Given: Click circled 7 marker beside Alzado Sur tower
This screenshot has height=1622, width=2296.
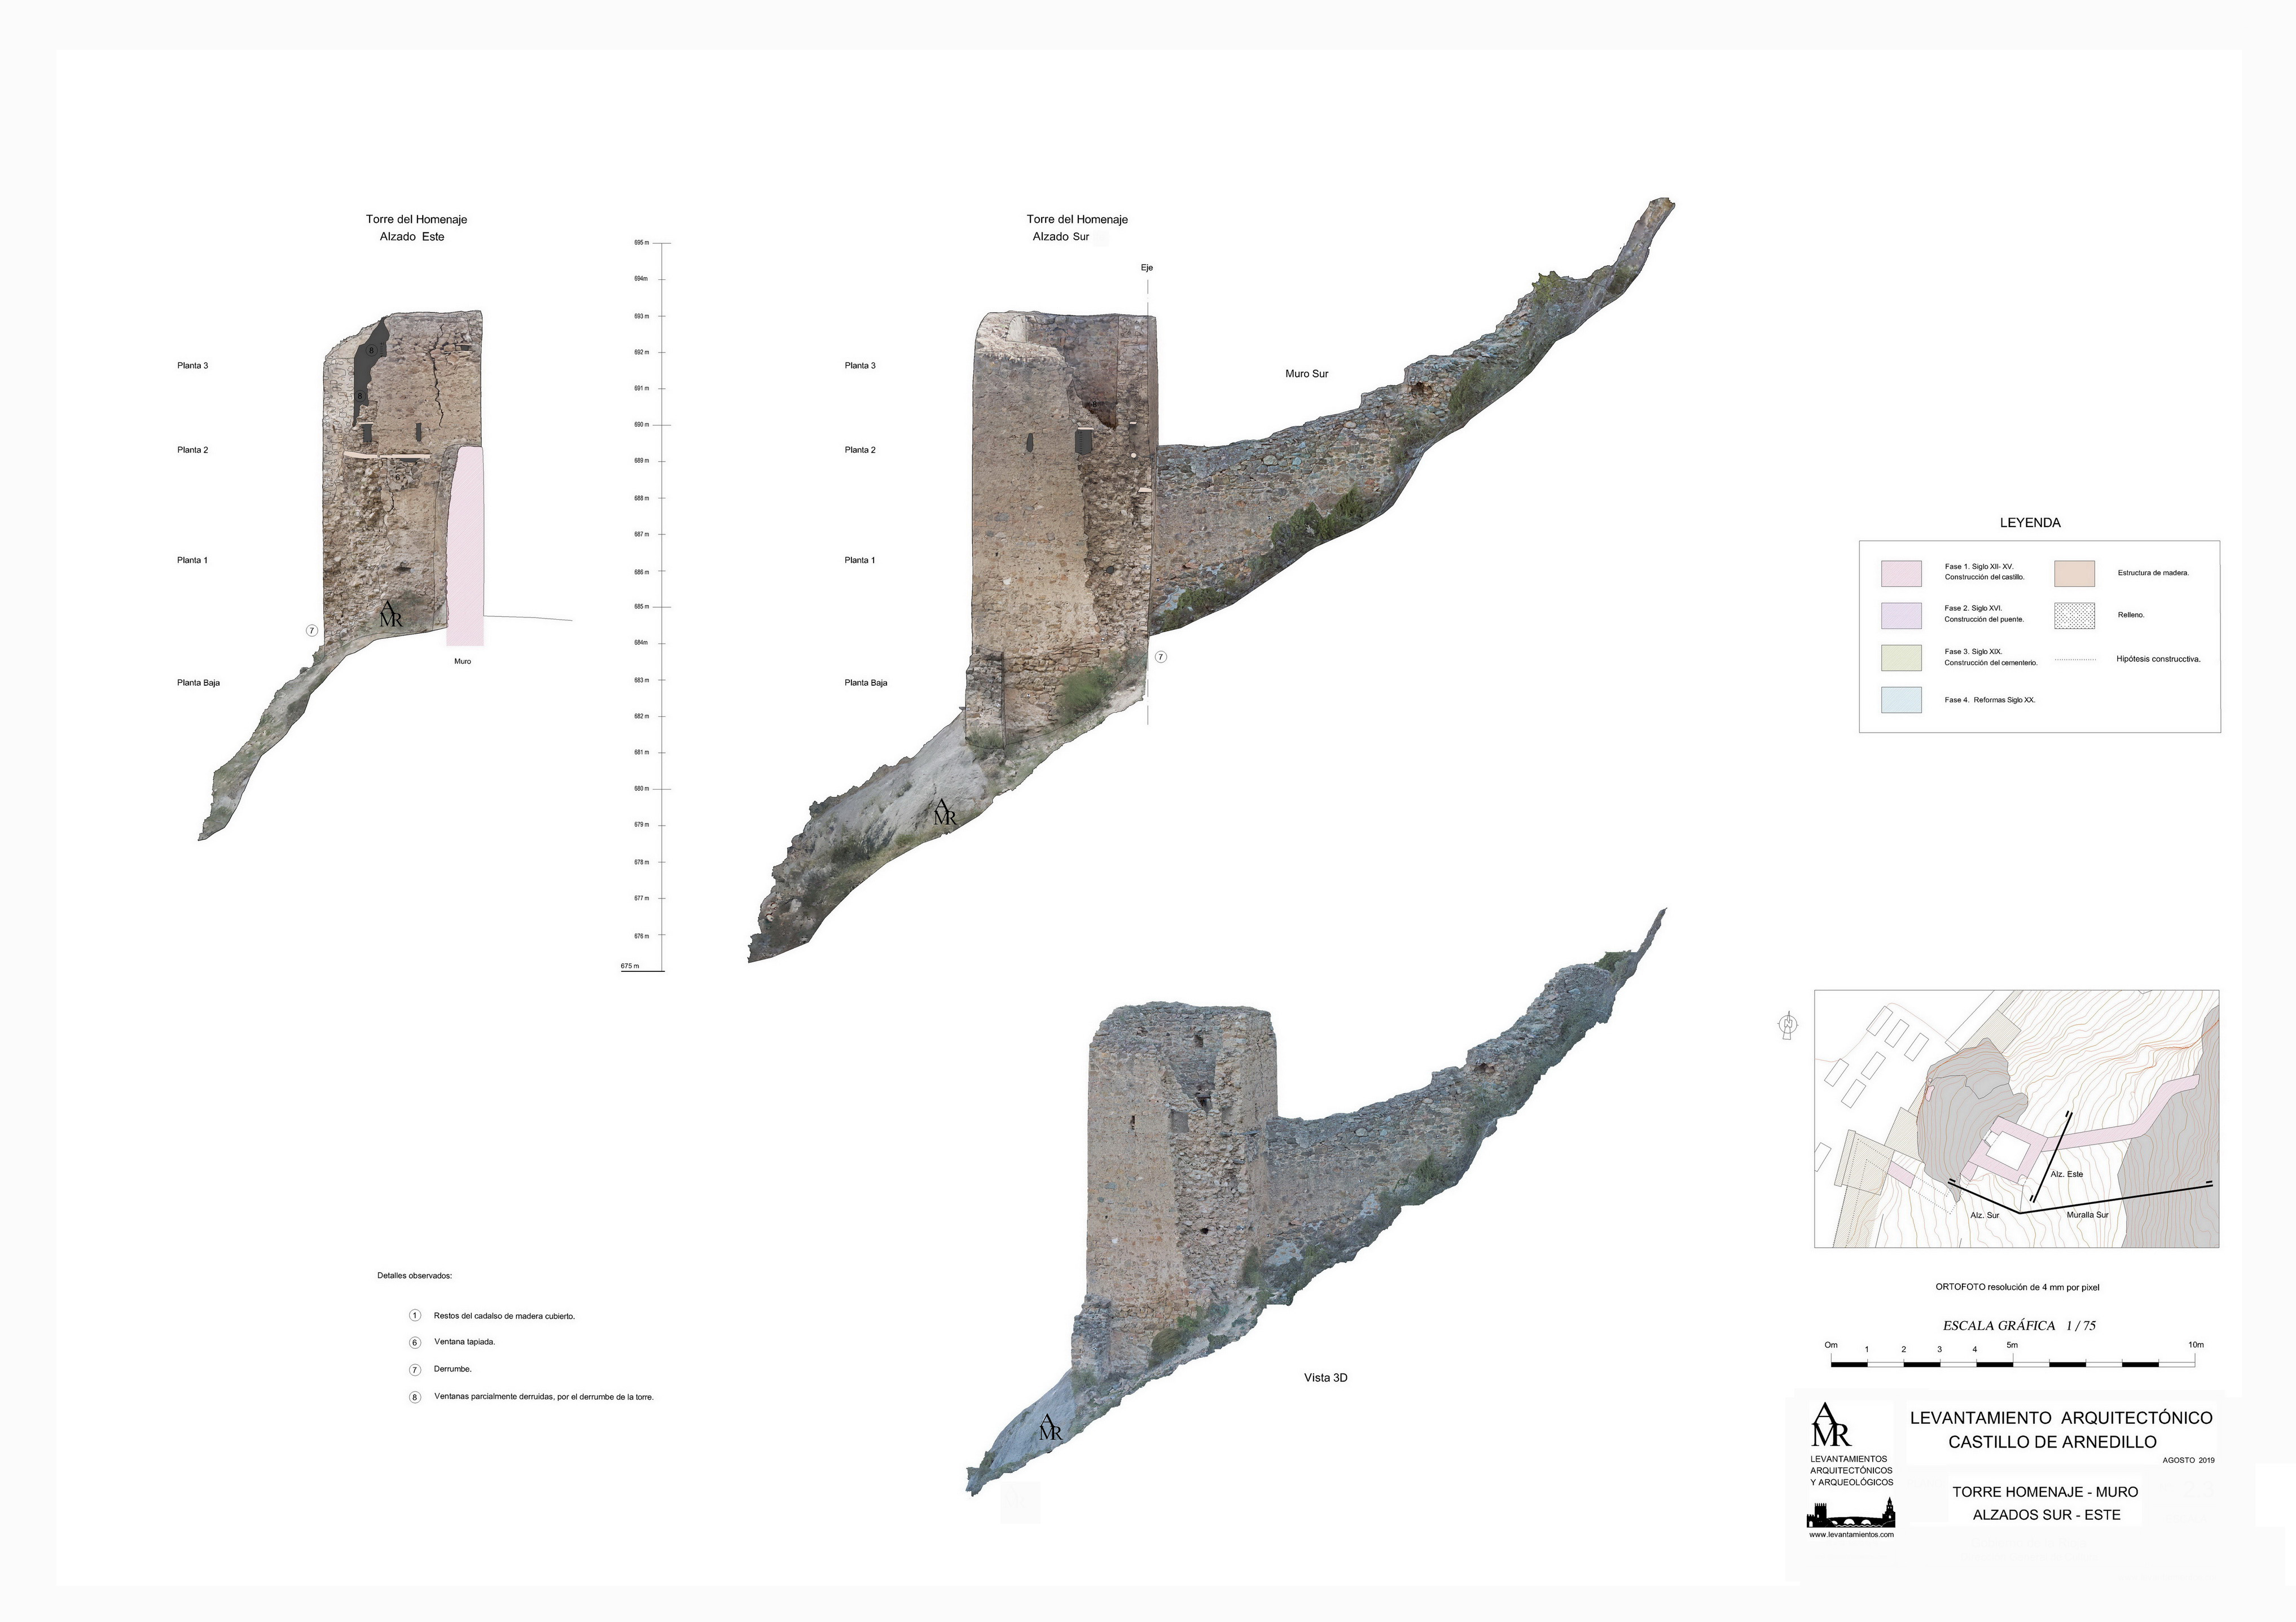Looking at the screenshot, I should tap(1161, 657).
